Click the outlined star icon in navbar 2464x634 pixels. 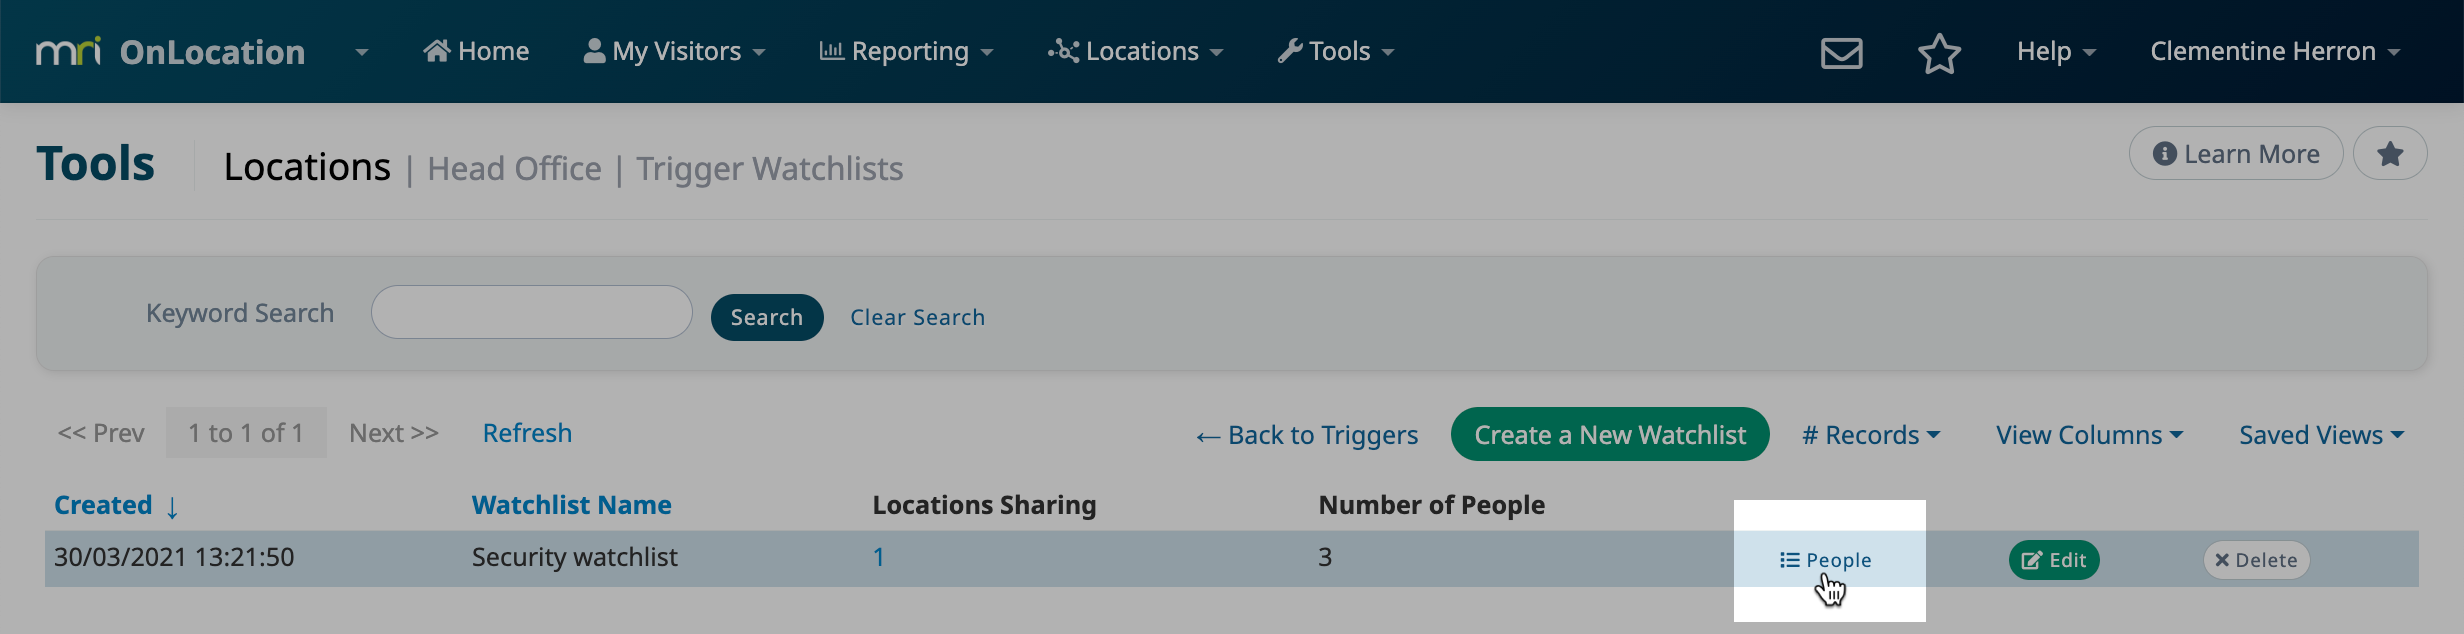tap(1939, 53)
